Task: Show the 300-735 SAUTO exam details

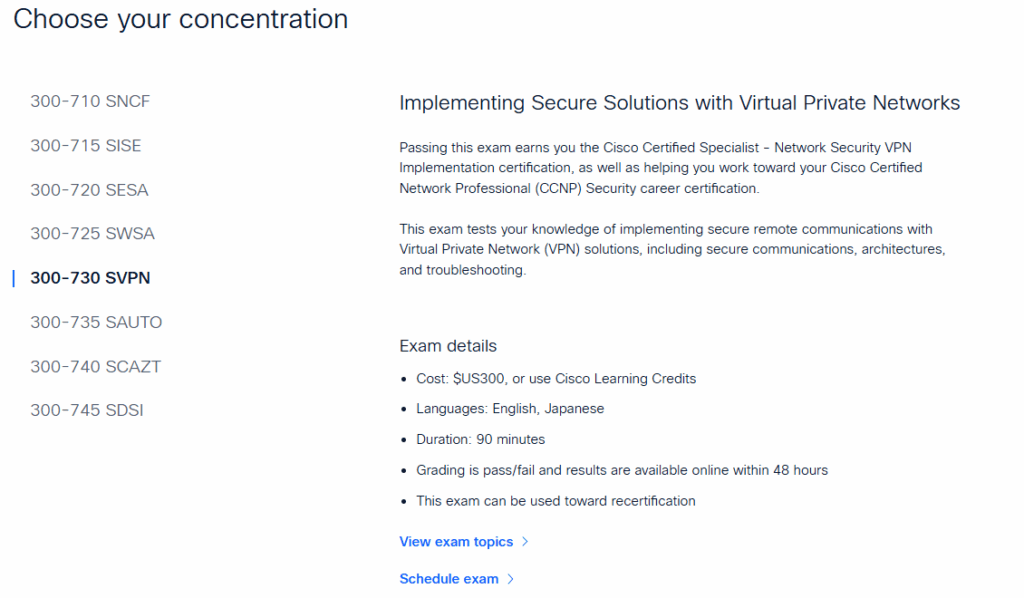Action: pyautogui.click(x=96, y=322)
